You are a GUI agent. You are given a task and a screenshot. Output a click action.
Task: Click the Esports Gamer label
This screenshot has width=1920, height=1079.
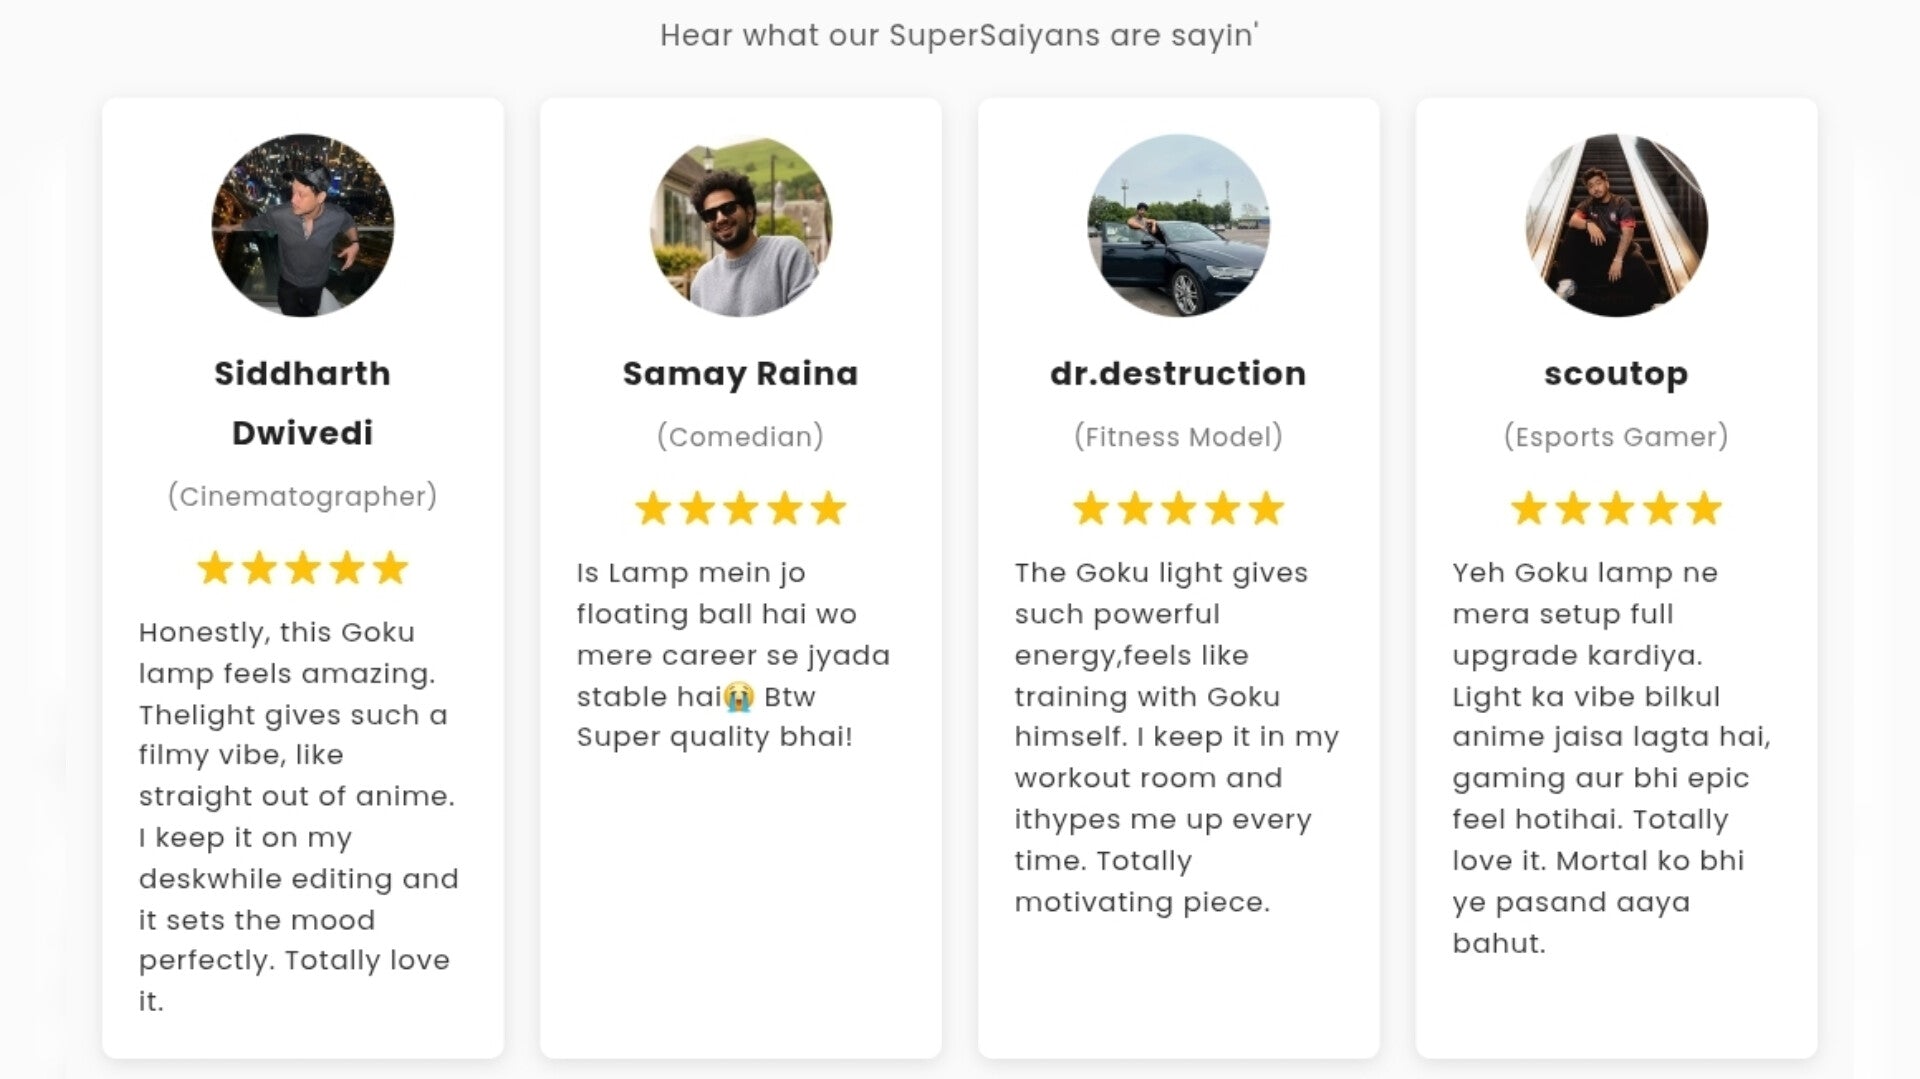1616,437
